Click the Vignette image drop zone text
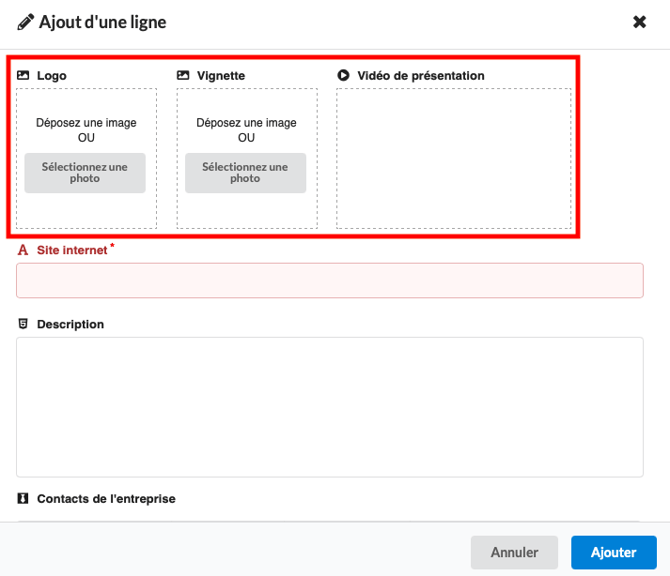Screen dimensions: 670x576 click(246, 130)
